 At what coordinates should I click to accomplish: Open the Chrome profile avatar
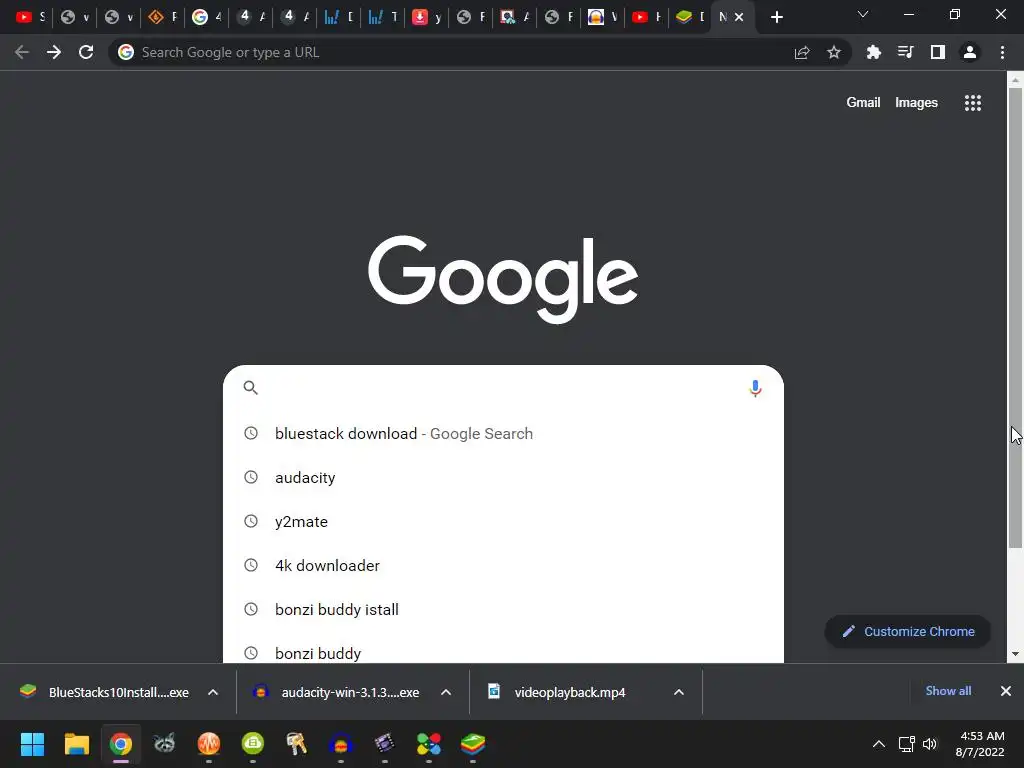[x=970, y=52]
